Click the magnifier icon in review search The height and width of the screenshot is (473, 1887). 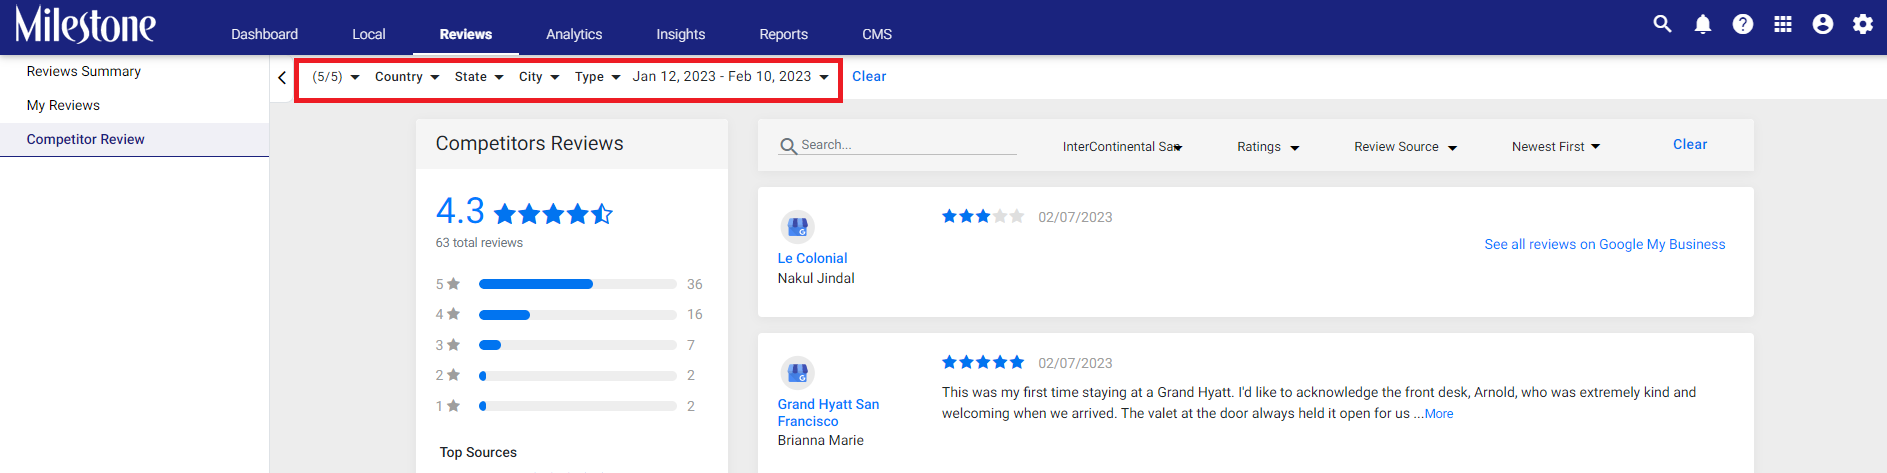(x=788, y=146)
